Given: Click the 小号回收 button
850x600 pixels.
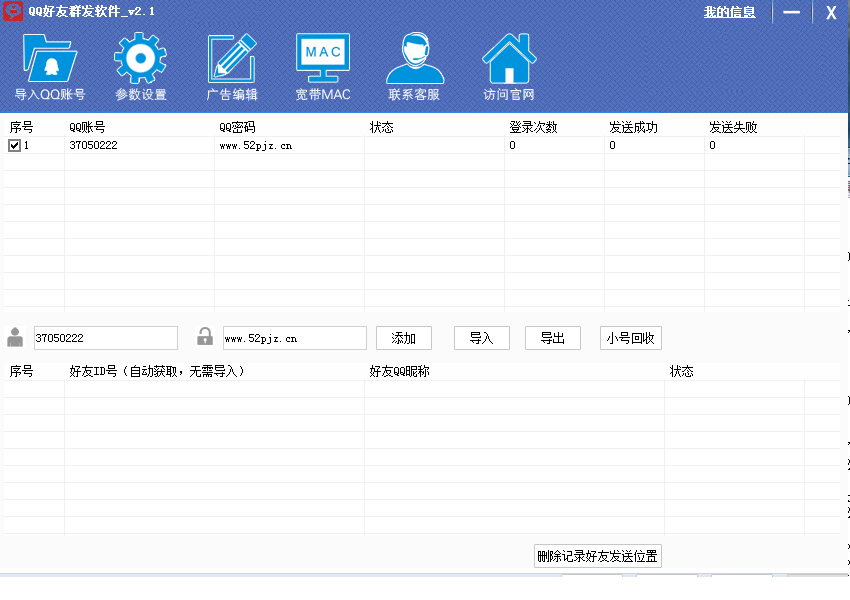Looking at the screenshot, I should (x=630, y=338).
